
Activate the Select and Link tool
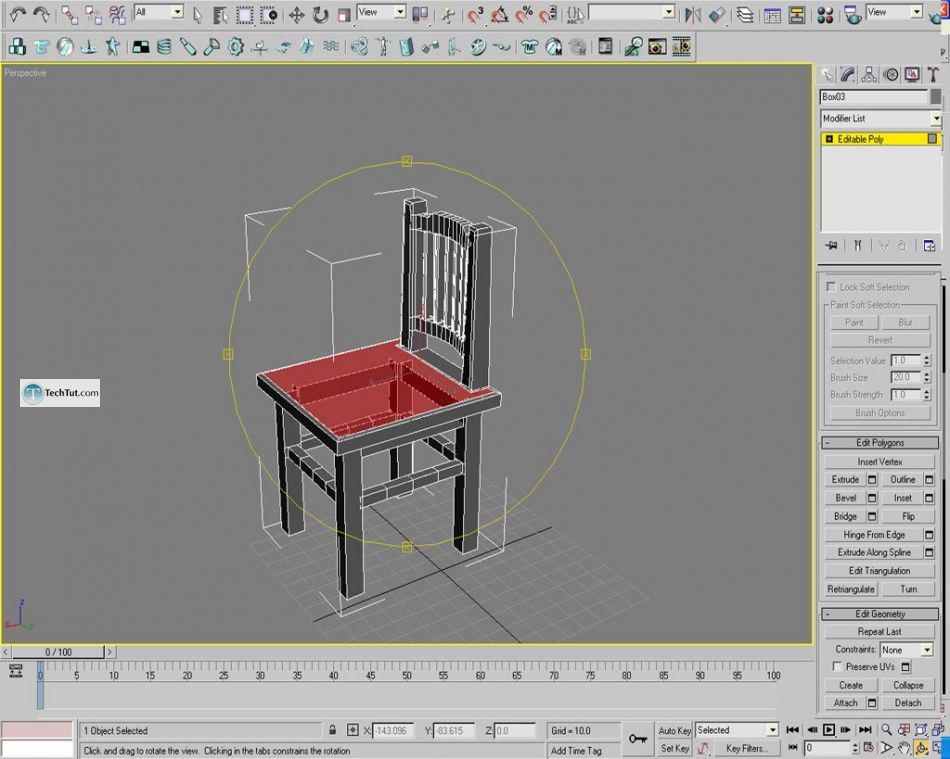[70, 15]
